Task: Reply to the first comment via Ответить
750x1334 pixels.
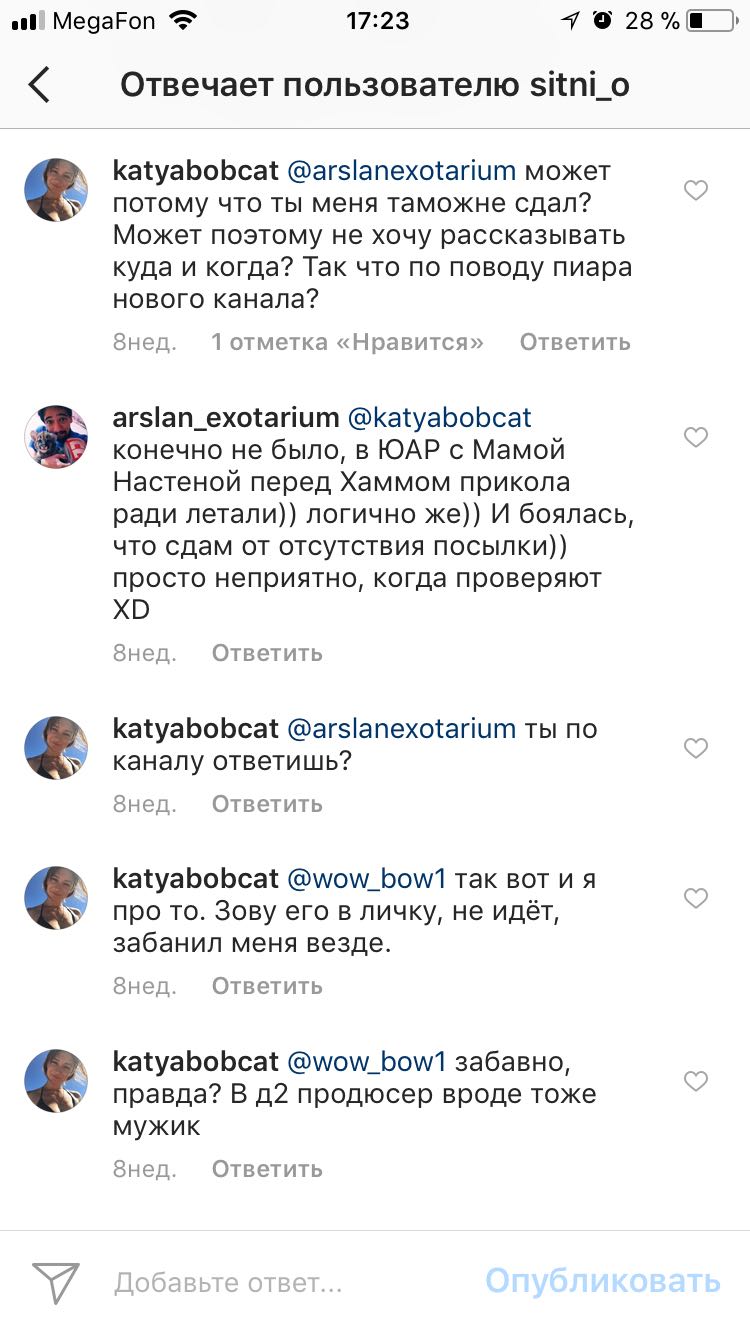Action: 574,342
